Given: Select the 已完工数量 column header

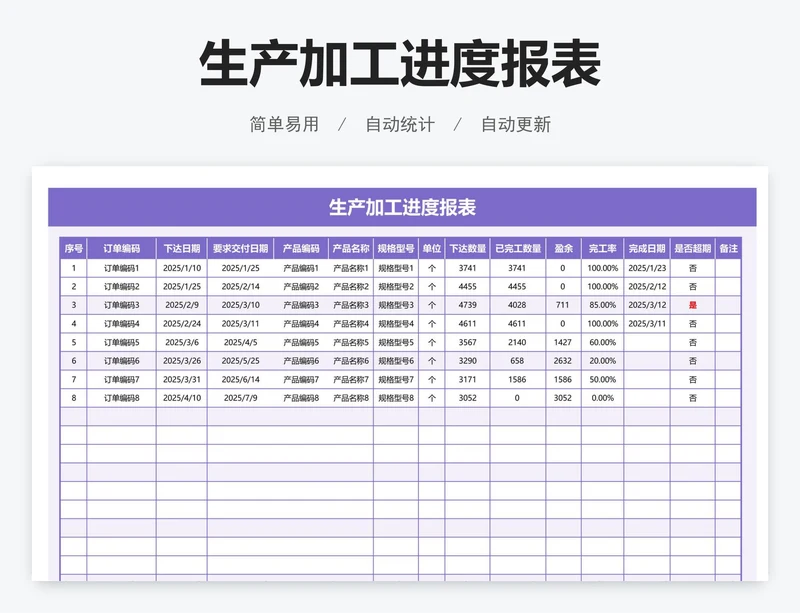Looking at the screenshot, I should pos(518,249).
